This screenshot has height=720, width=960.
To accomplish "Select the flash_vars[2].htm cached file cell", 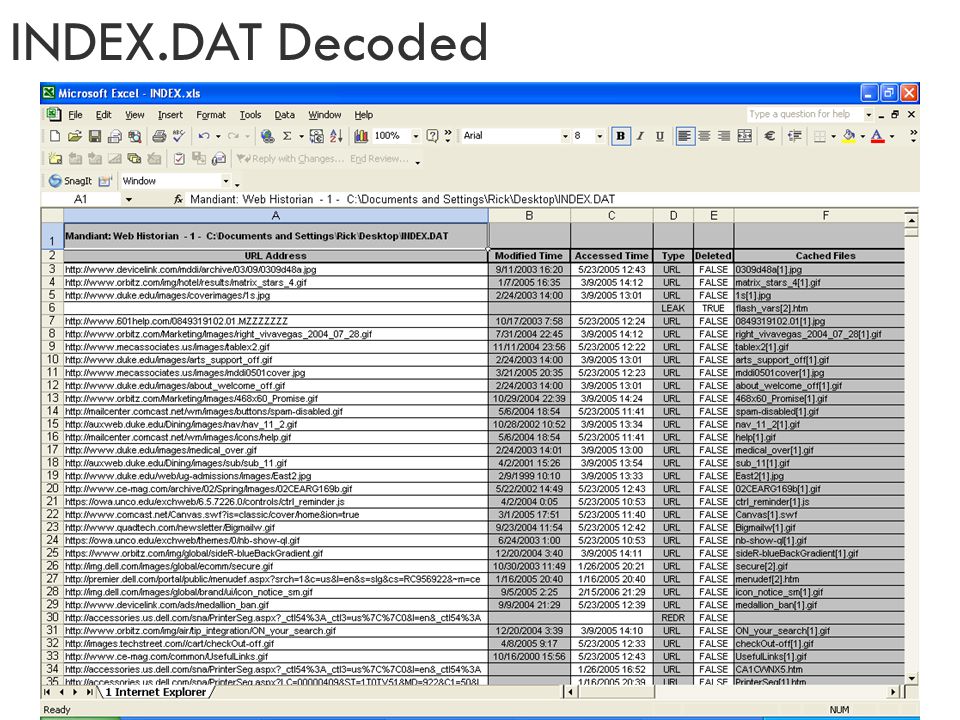I will [819, 308].
